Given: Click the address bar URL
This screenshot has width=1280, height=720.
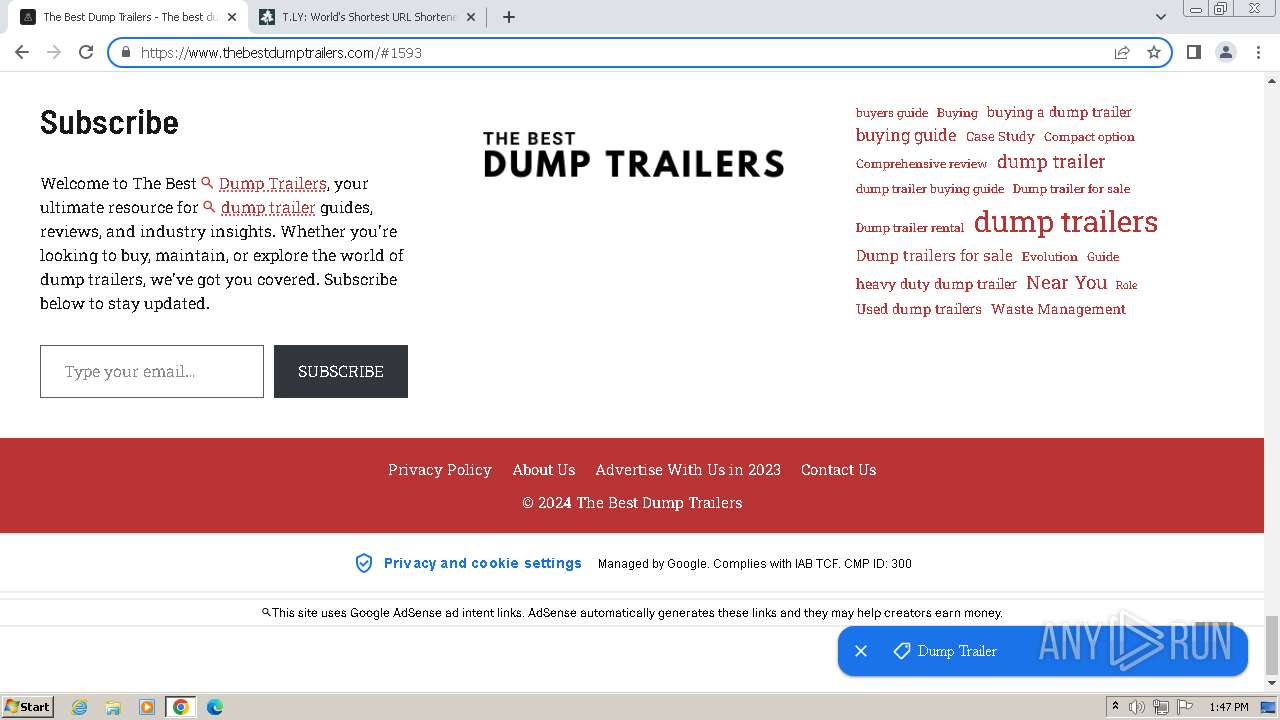Looking at the screenshot, I should [281, 53].
